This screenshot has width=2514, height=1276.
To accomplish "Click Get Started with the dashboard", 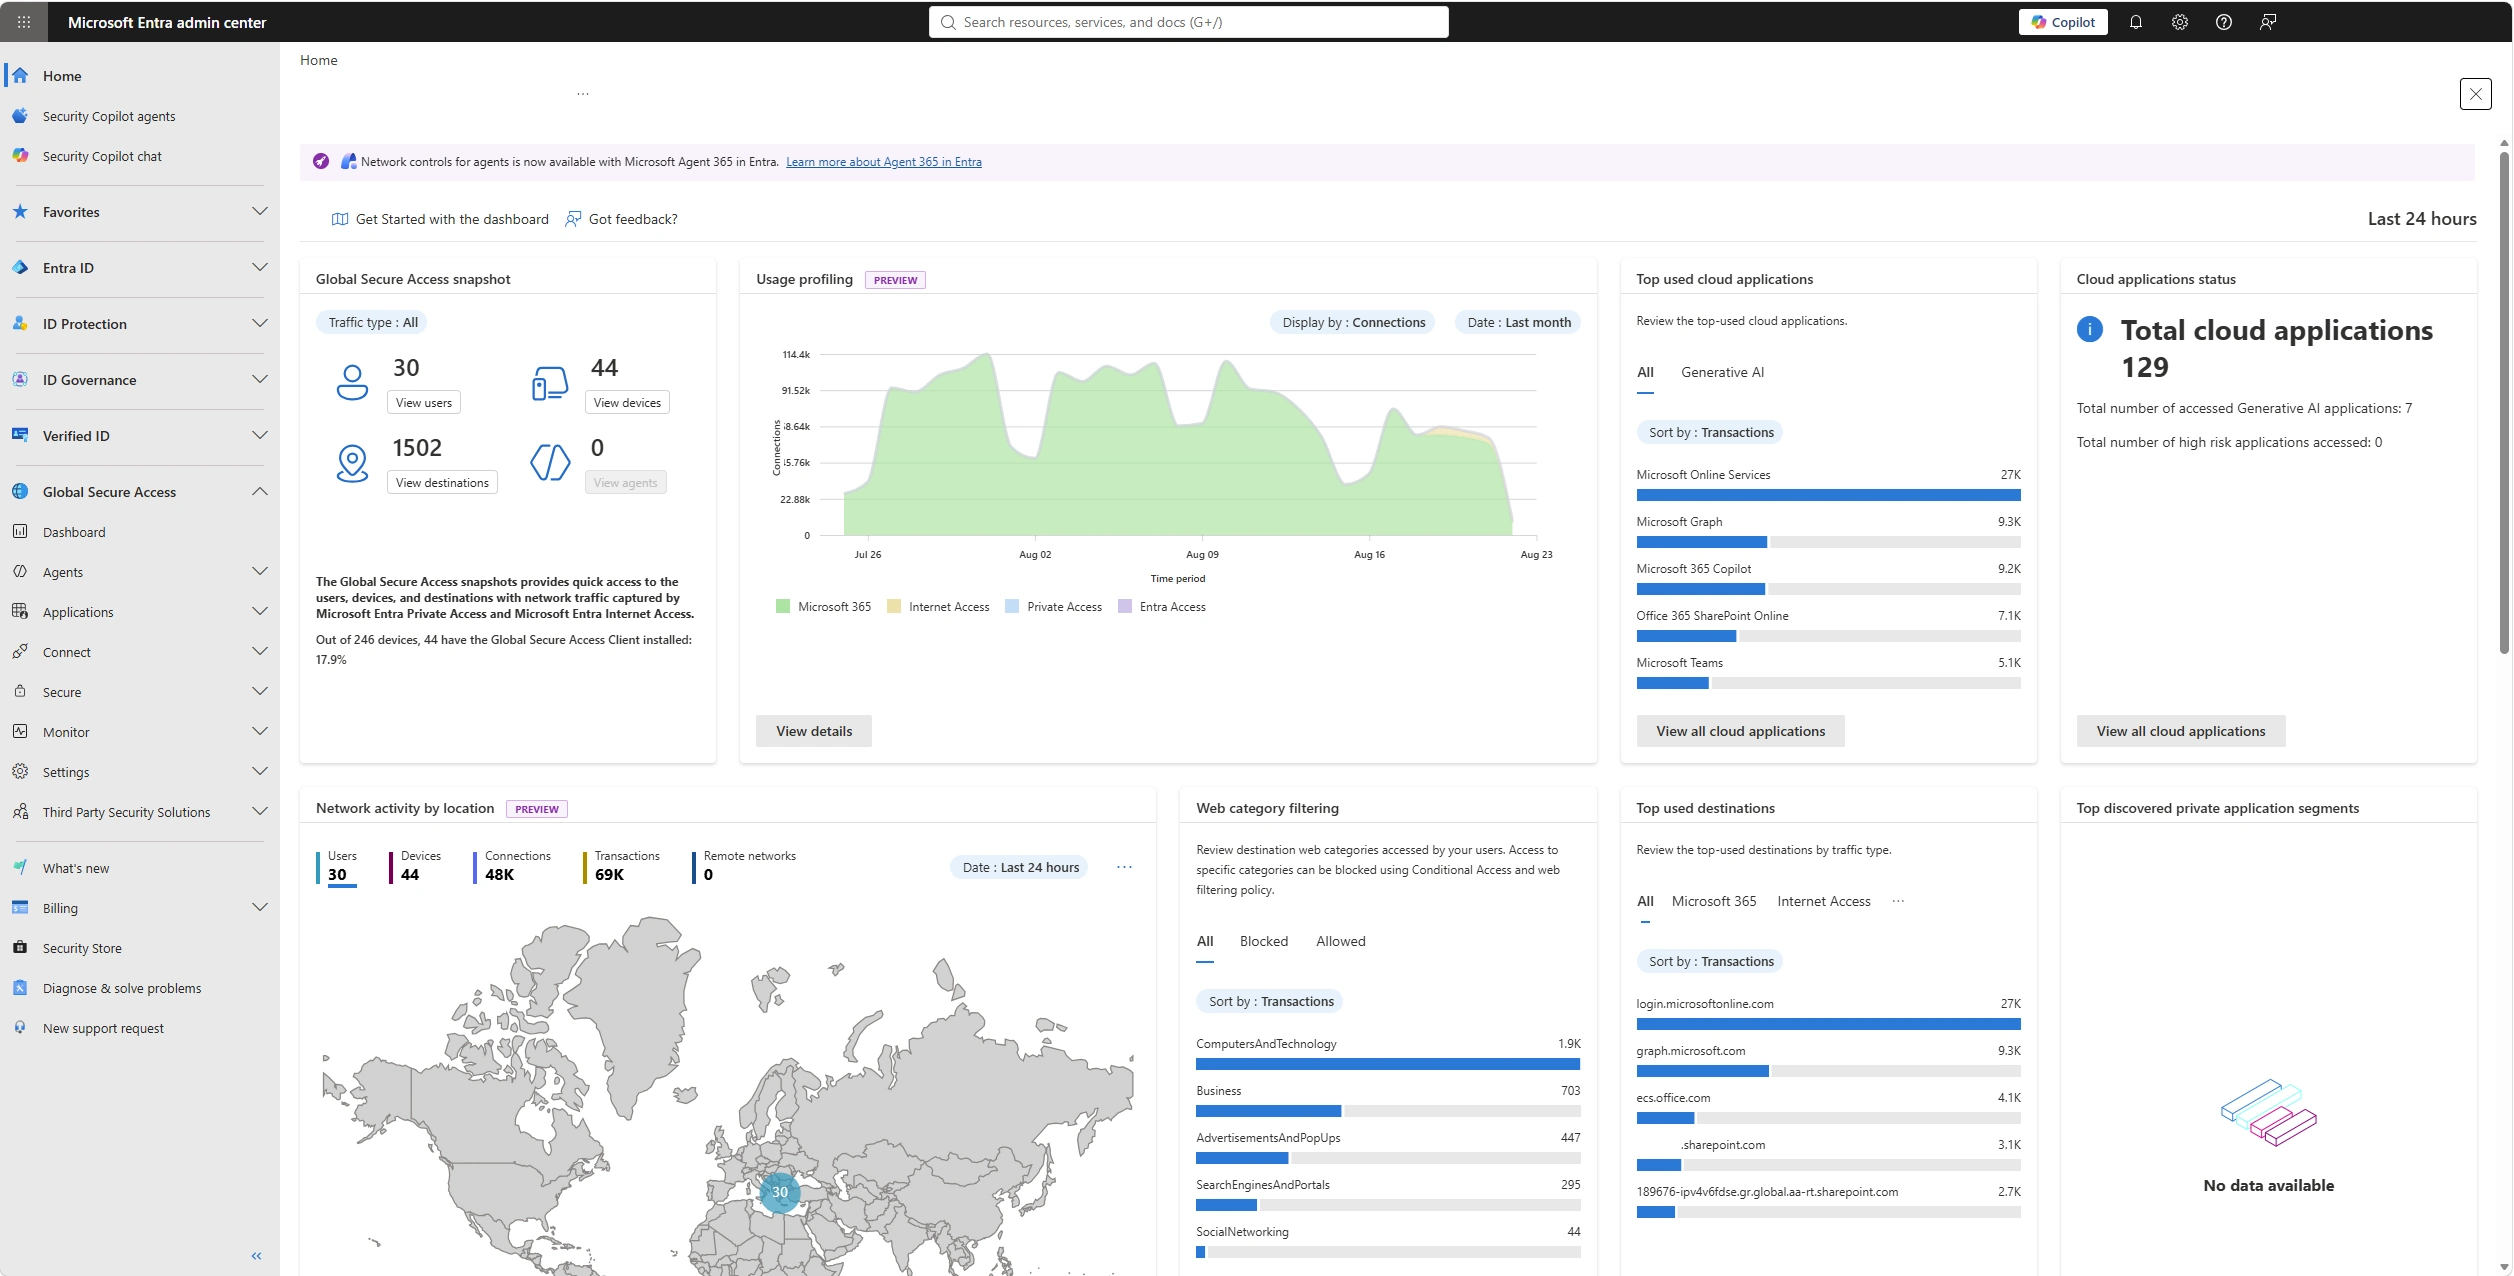I will point(440,219).
